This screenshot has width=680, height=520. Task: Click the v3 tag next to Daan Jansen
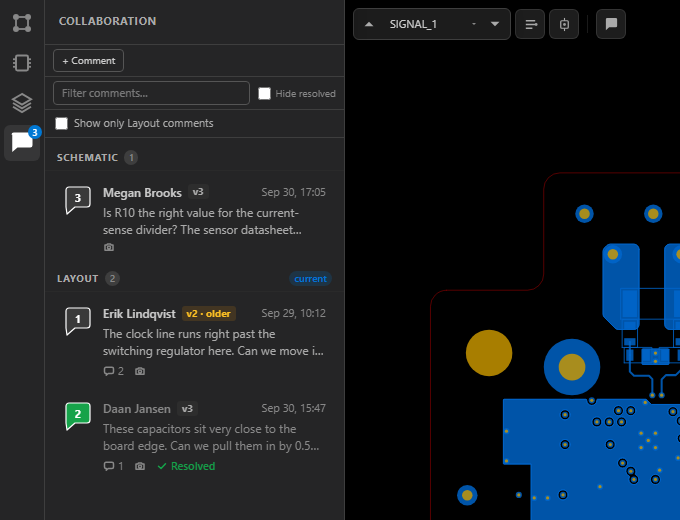point(187,409)
